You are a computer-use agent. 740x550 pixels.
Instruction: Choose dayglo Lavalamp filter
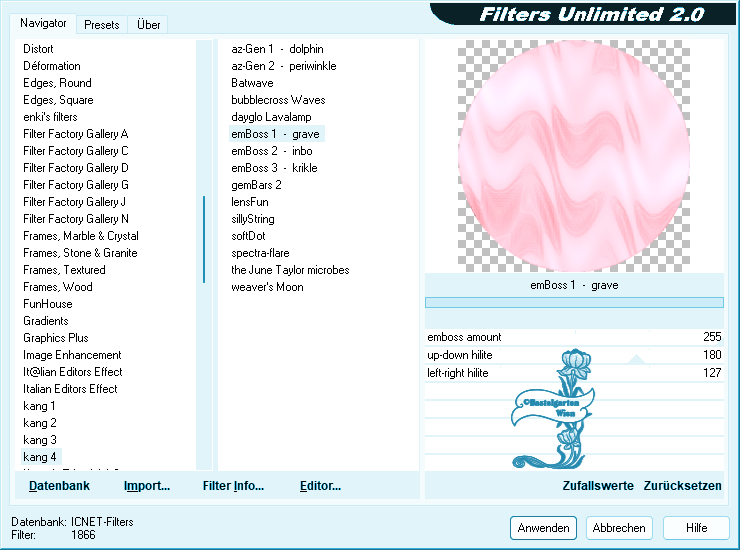271,117
